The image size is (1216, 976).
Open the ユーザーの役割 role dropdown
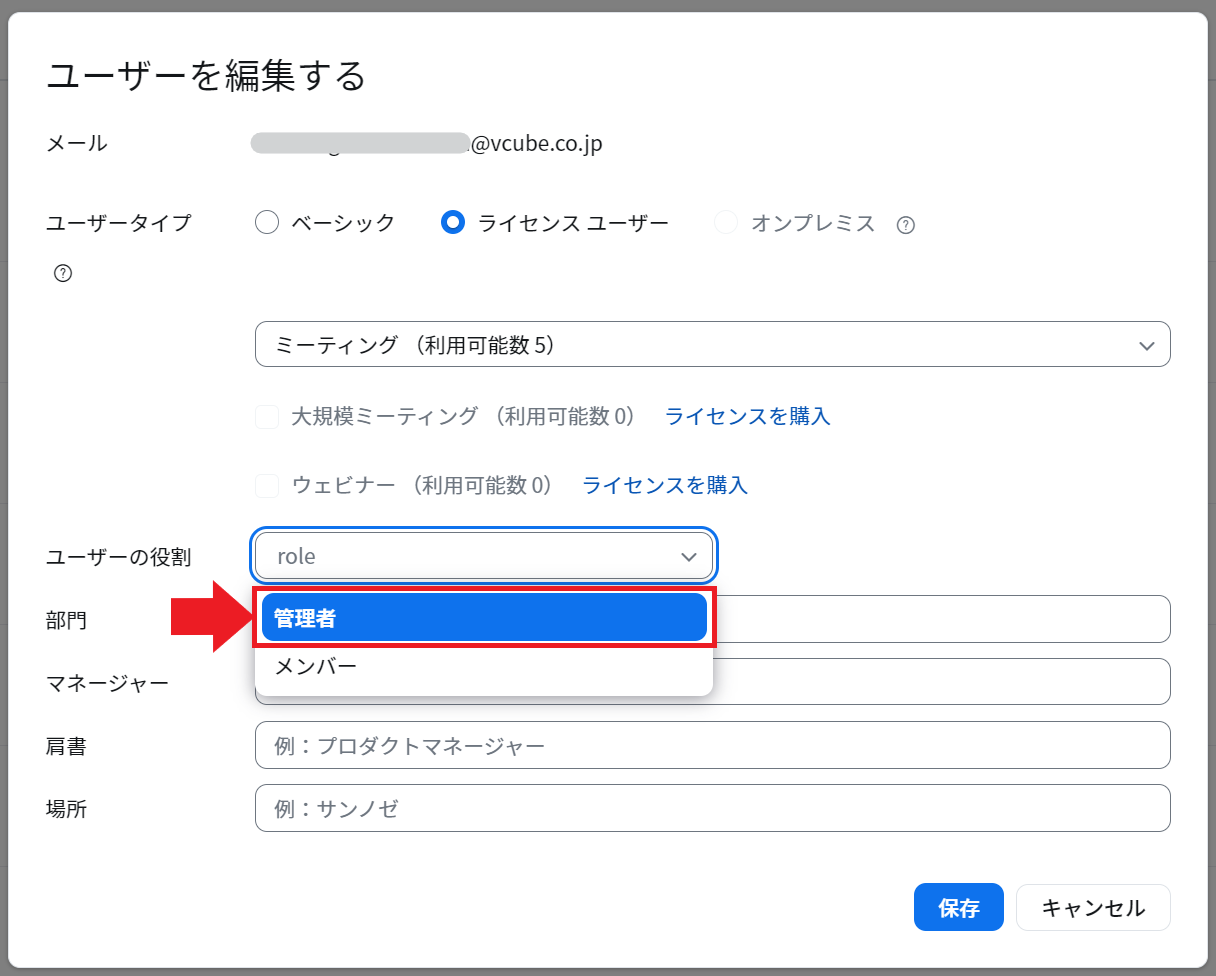pos(484,556)
